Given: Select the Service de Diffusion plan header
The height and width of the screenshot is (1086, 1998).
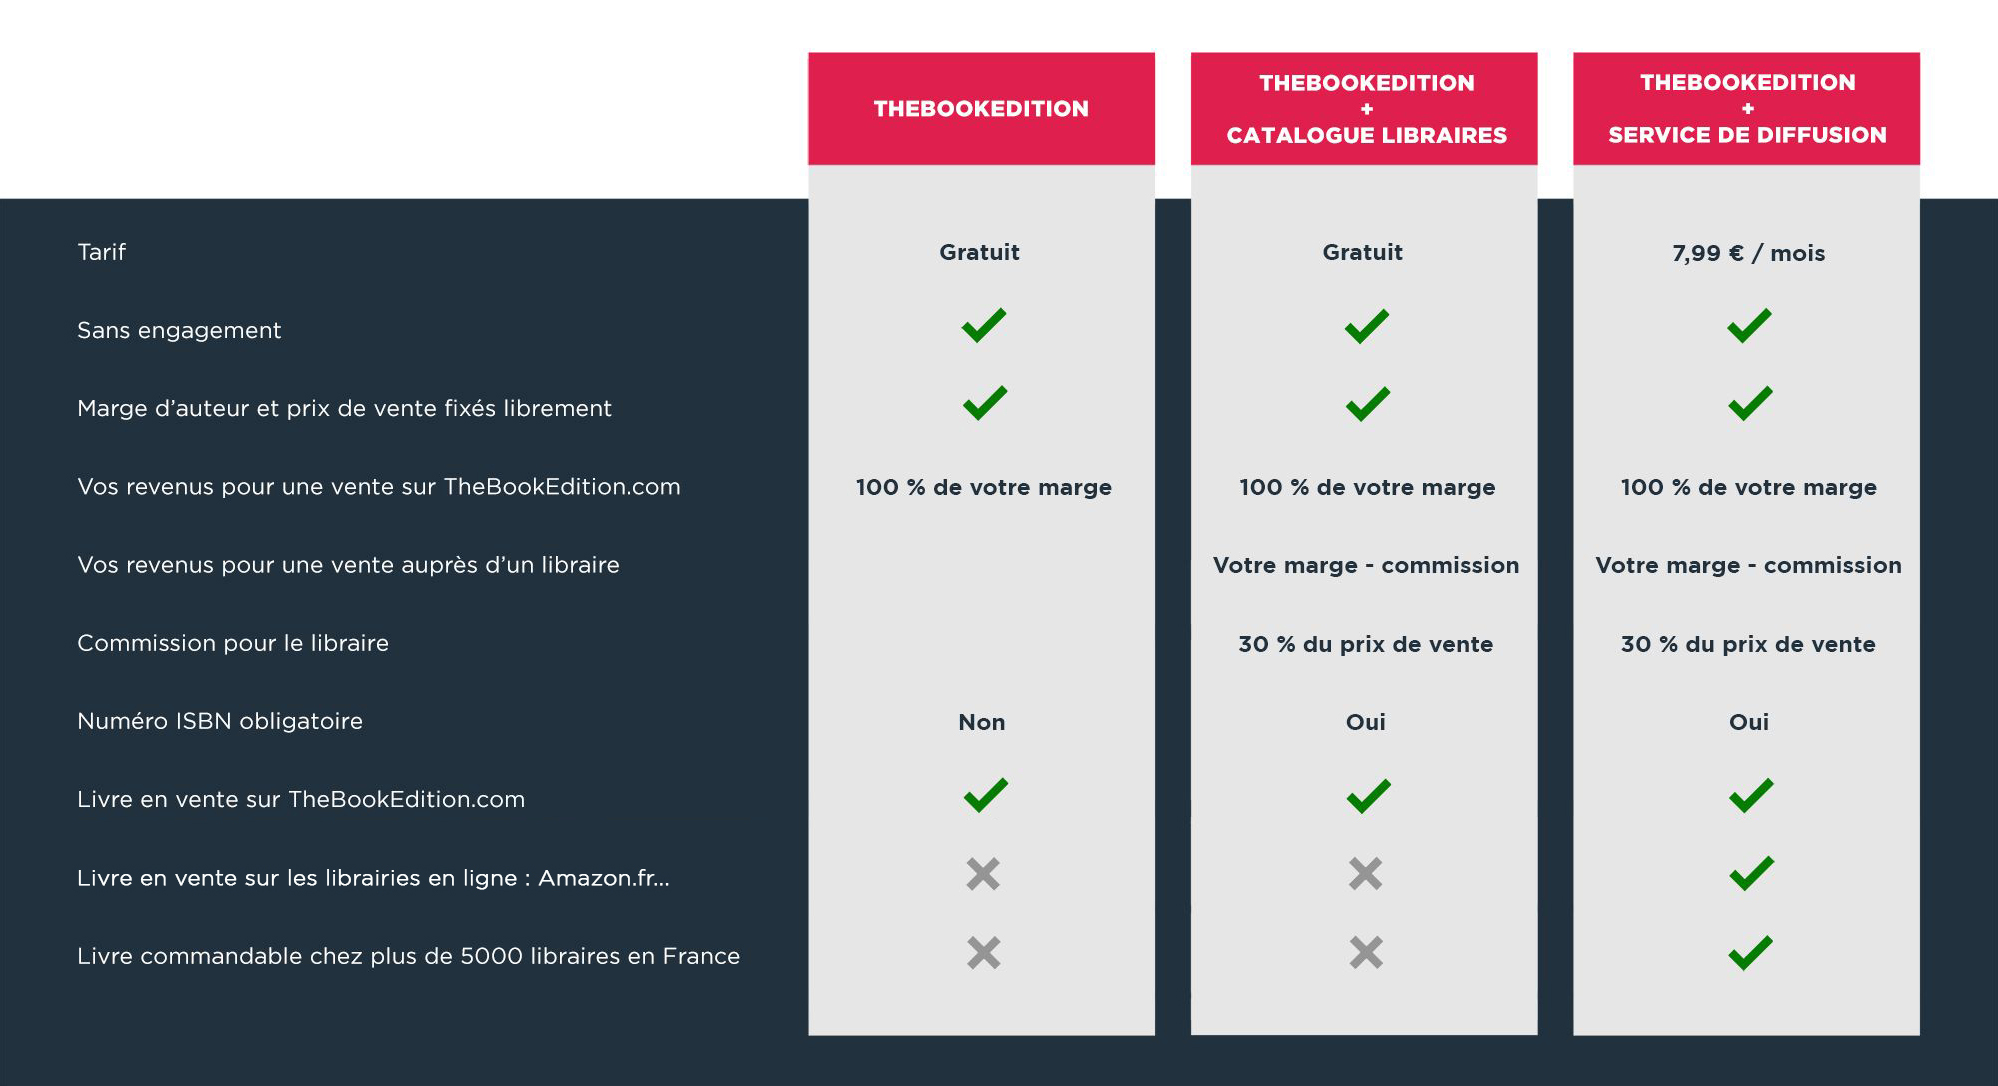Looking at the screenshot, I should coord(1747,109).
